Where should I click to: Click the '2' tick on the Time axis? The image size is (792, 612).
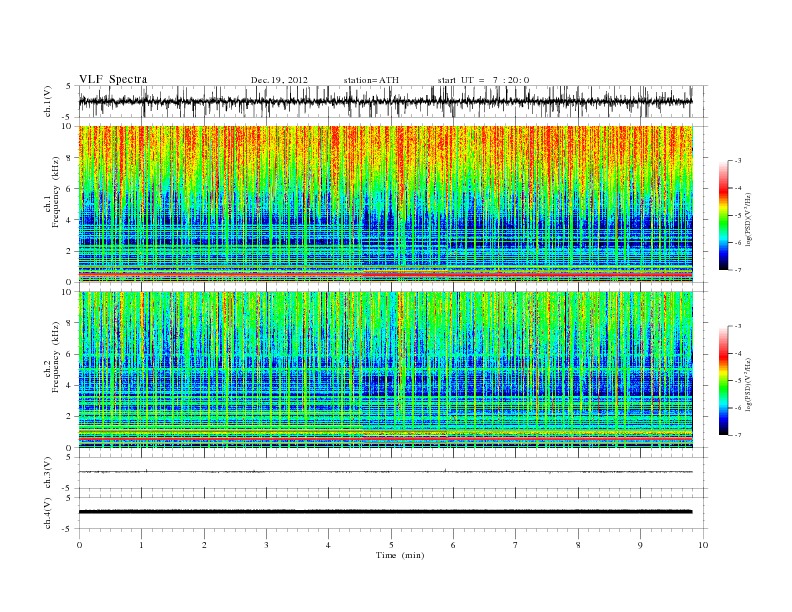(x=204, y=545)
